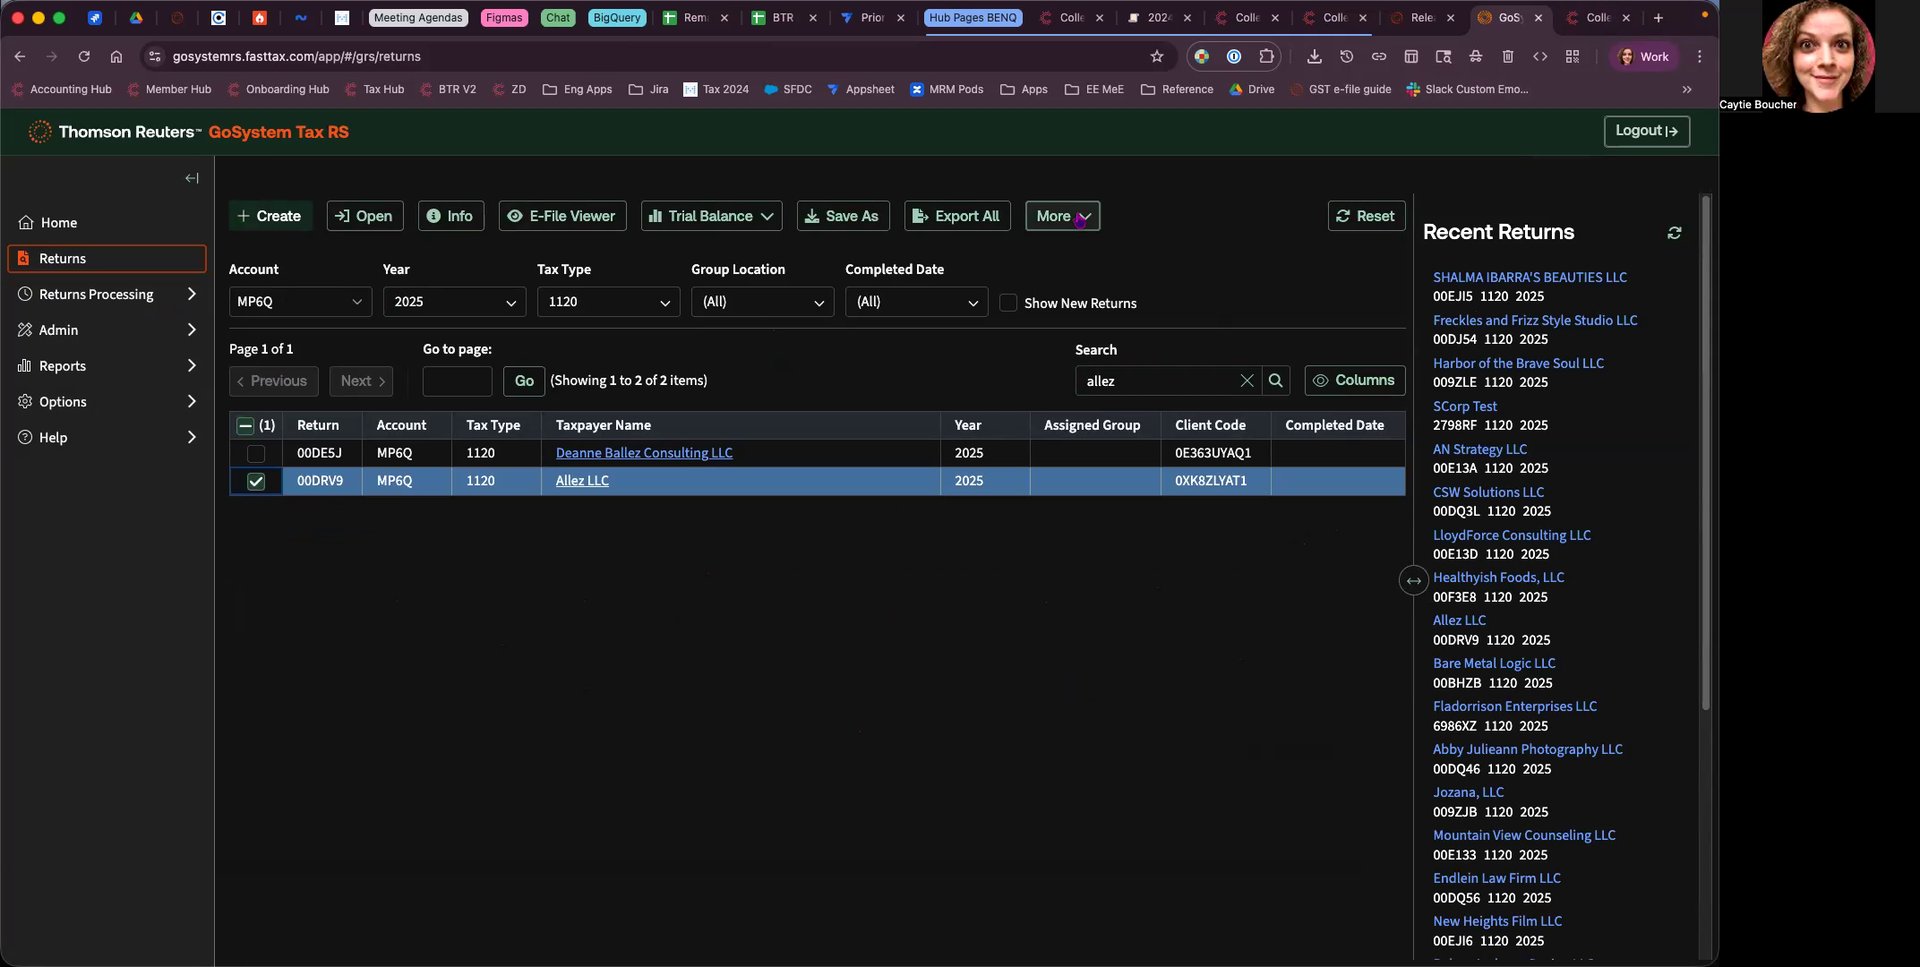This screenshot has height=967, width=1920.
Task: Refresh the Recent Returns list icon
Action: point(1674,233)
